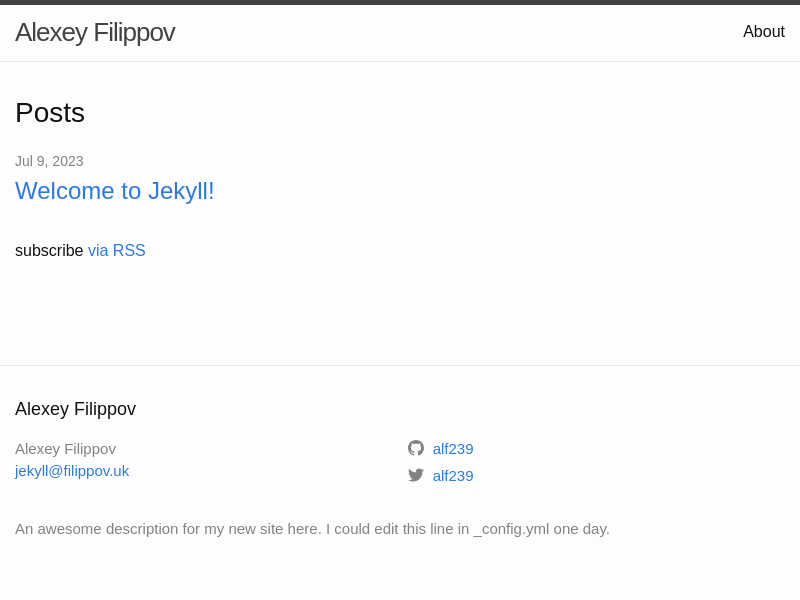The width and height of the screenshot is (800, 600).
Task: Click the GitHub octocat icon in footer
Action: [416, 448]
